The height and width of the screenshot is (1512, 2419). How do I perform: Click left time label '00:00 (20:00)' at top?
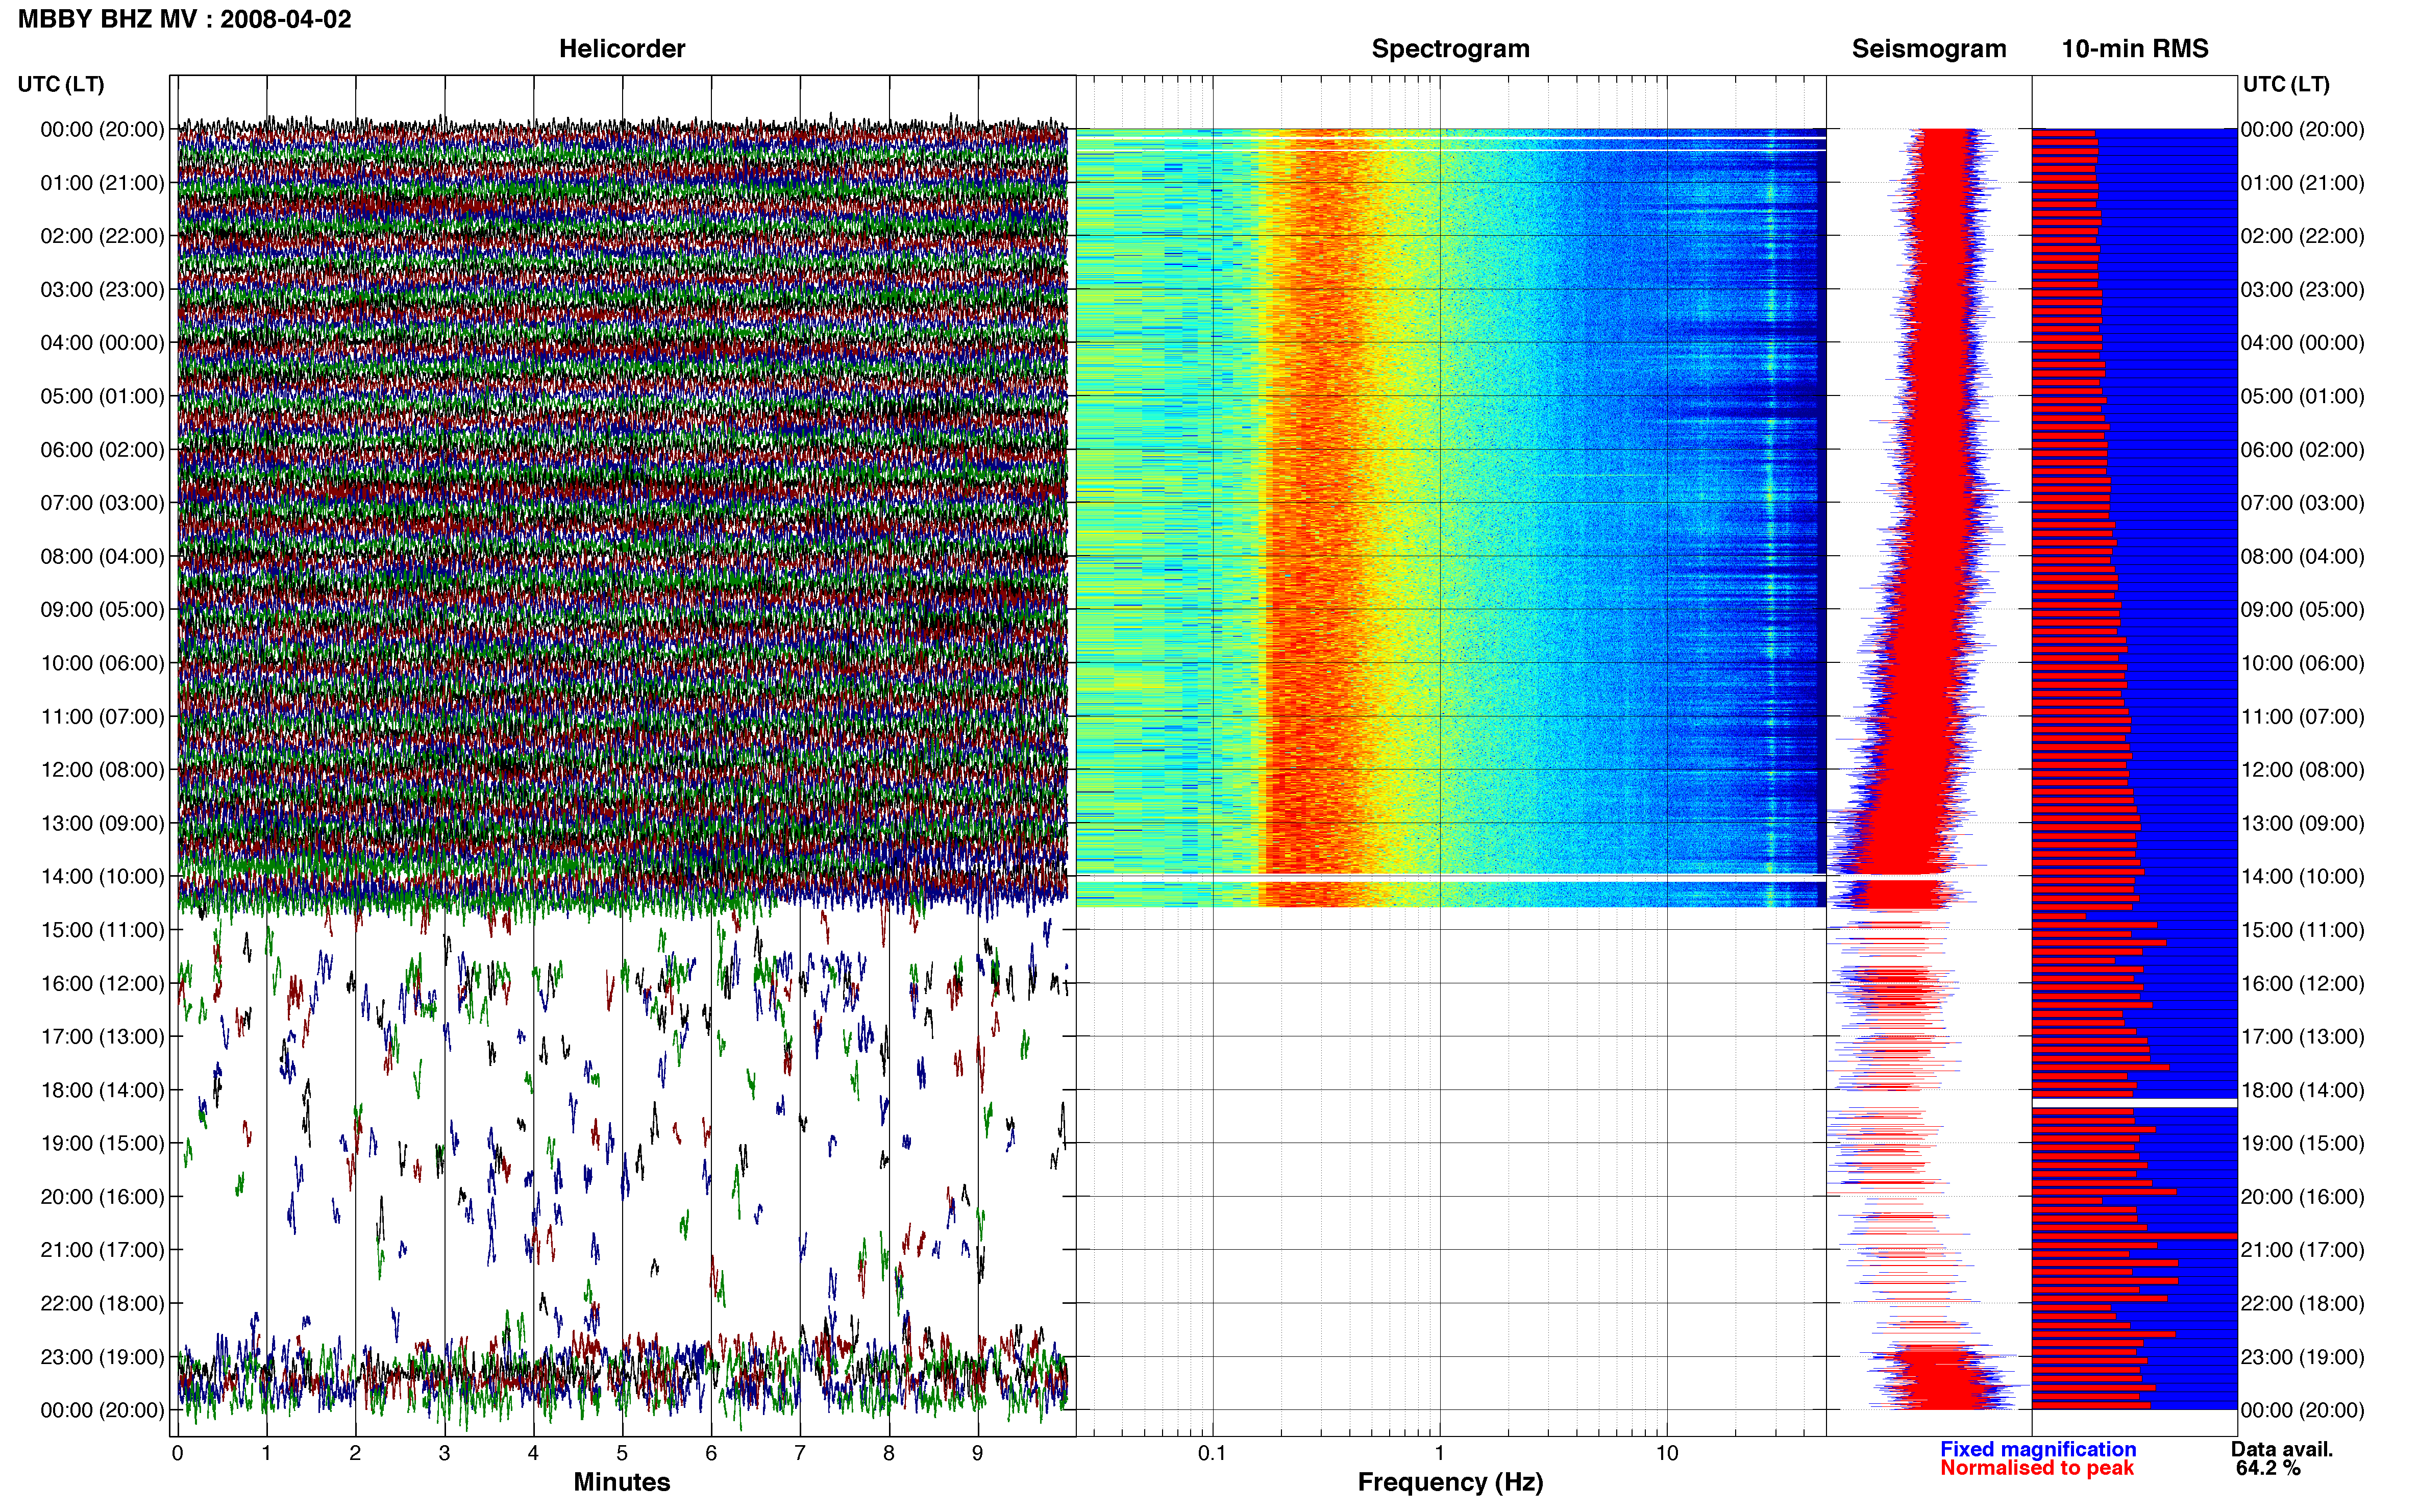[x=102, y=129]
